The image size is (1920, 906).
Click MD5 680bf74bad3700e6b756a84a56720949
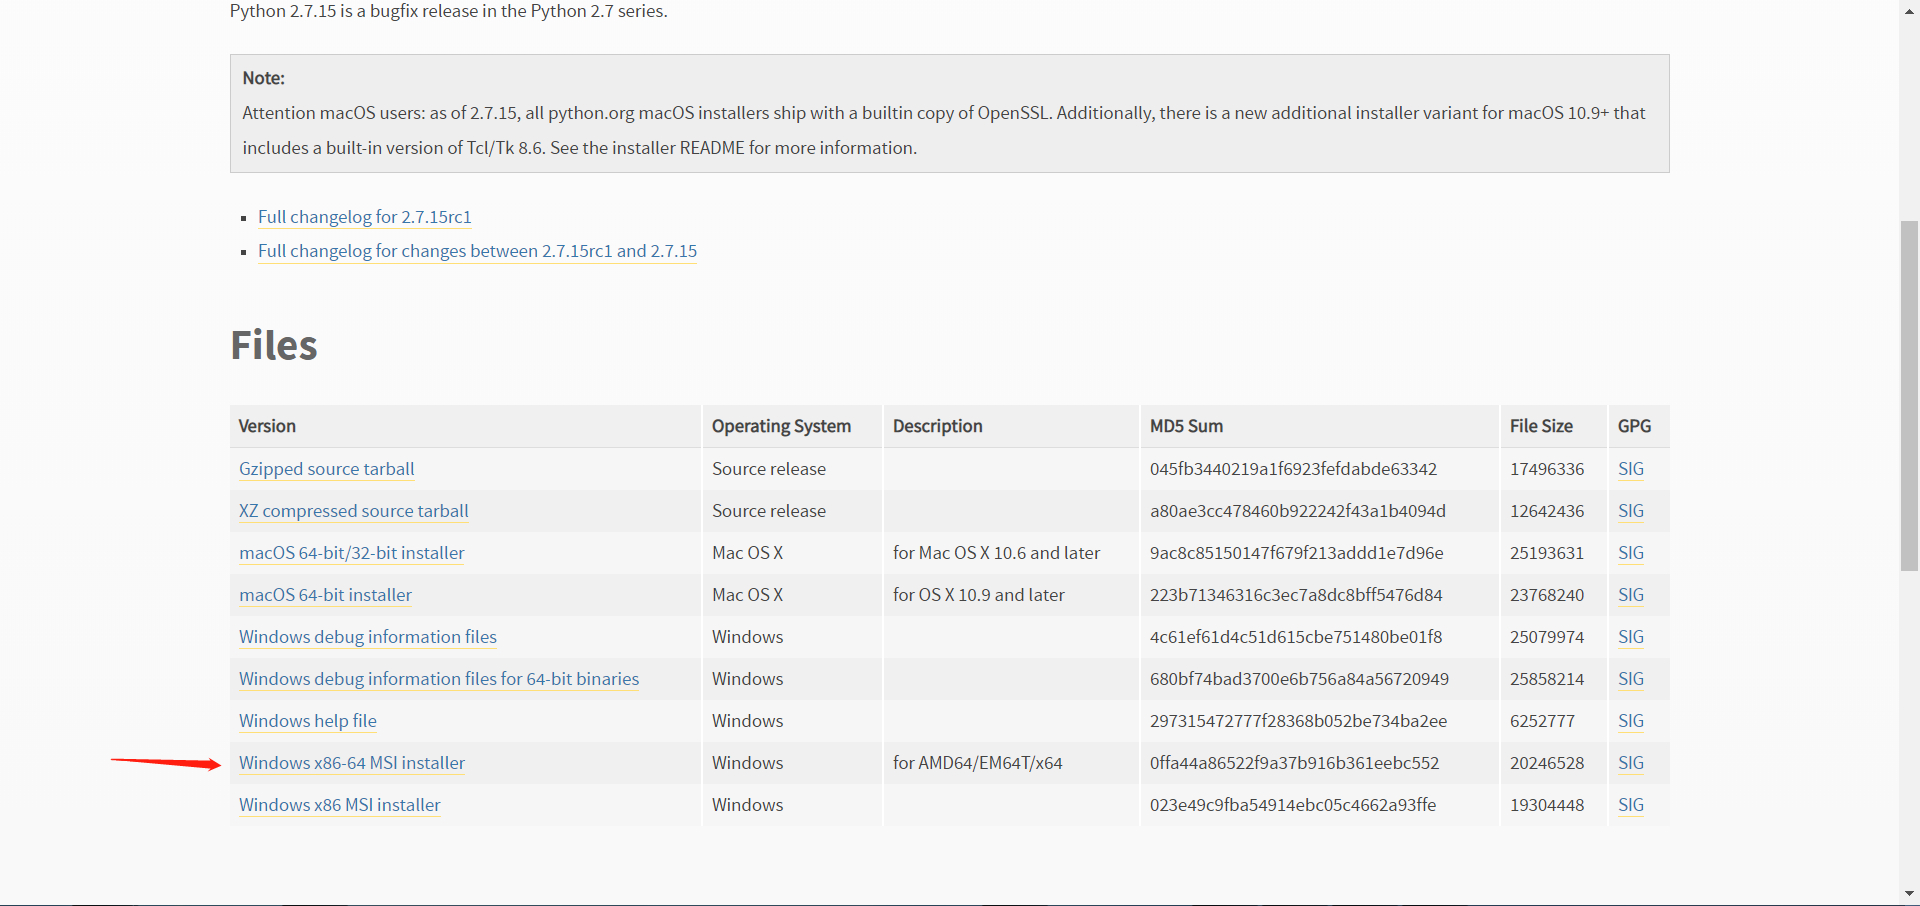pyautogui.click(x=1299, y=679)
